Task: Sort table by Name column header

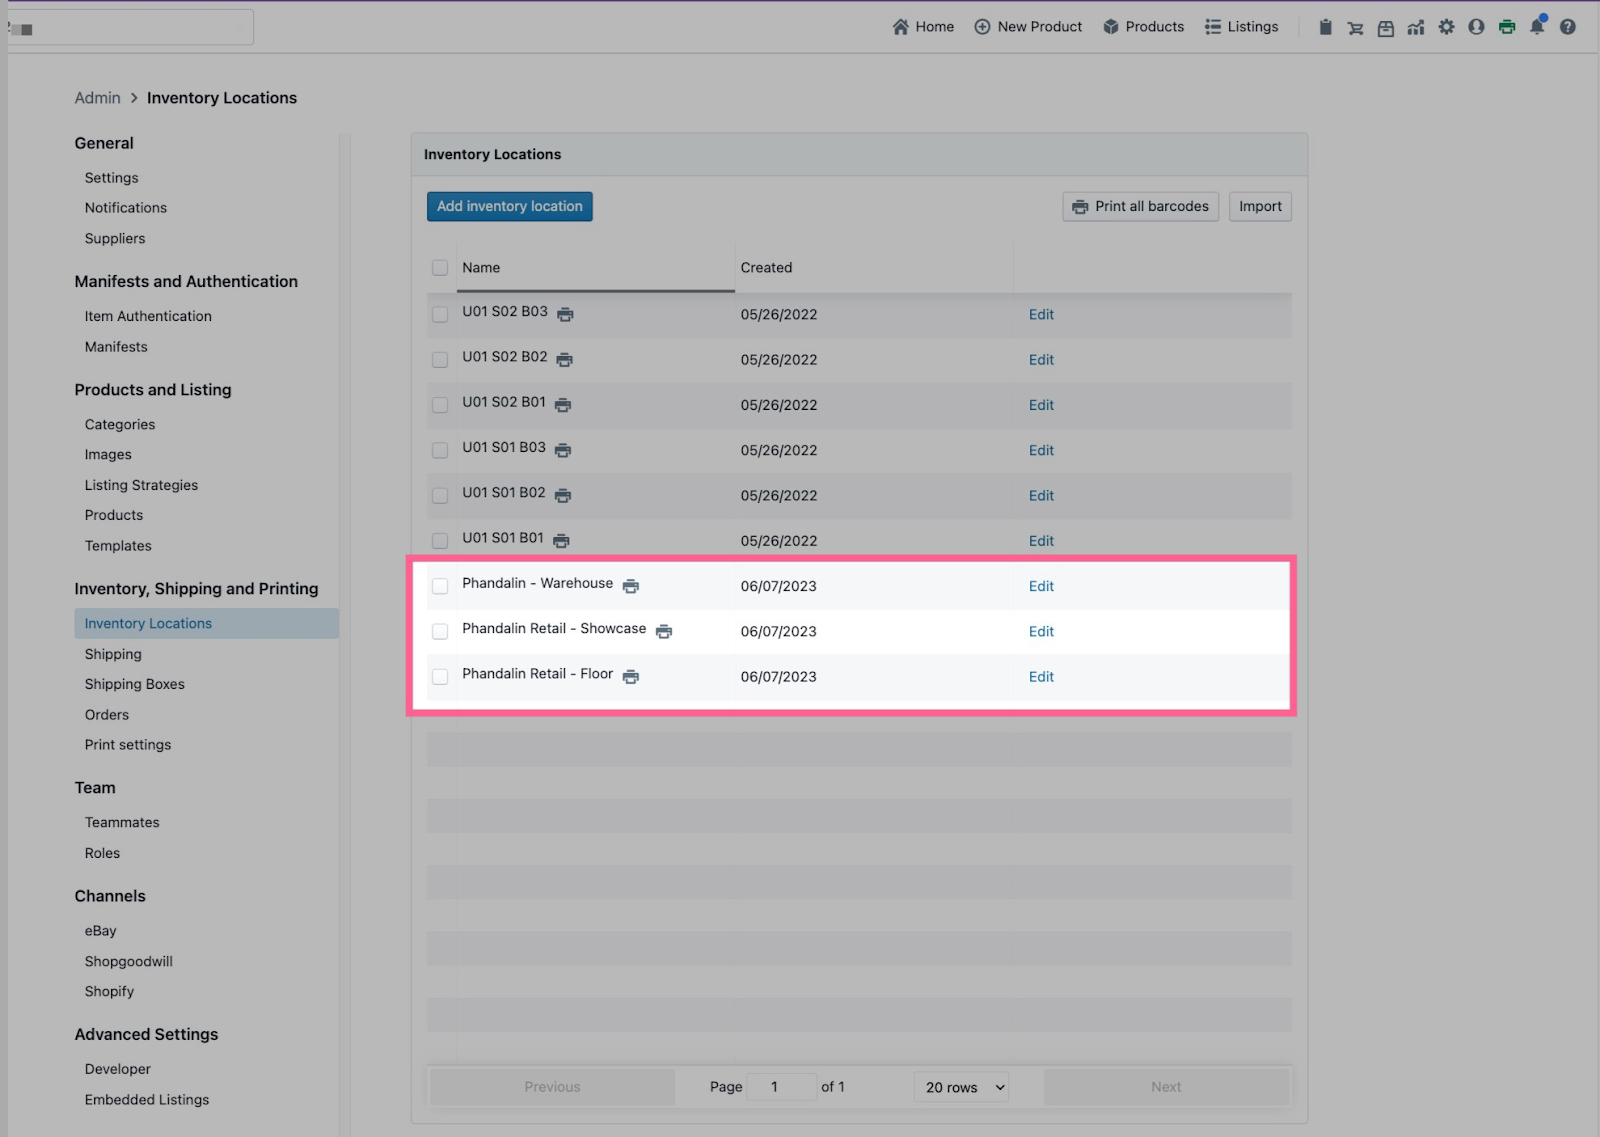Action: coord(481,268)
